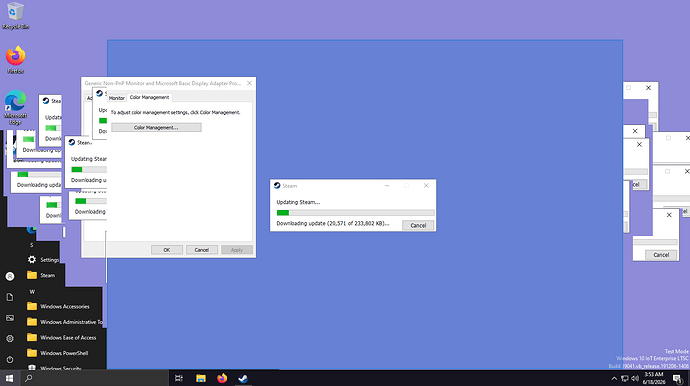Close the centered Steam updater window
Screen dimensions: 690x386
pyautogui.click(x=426, y=186)
